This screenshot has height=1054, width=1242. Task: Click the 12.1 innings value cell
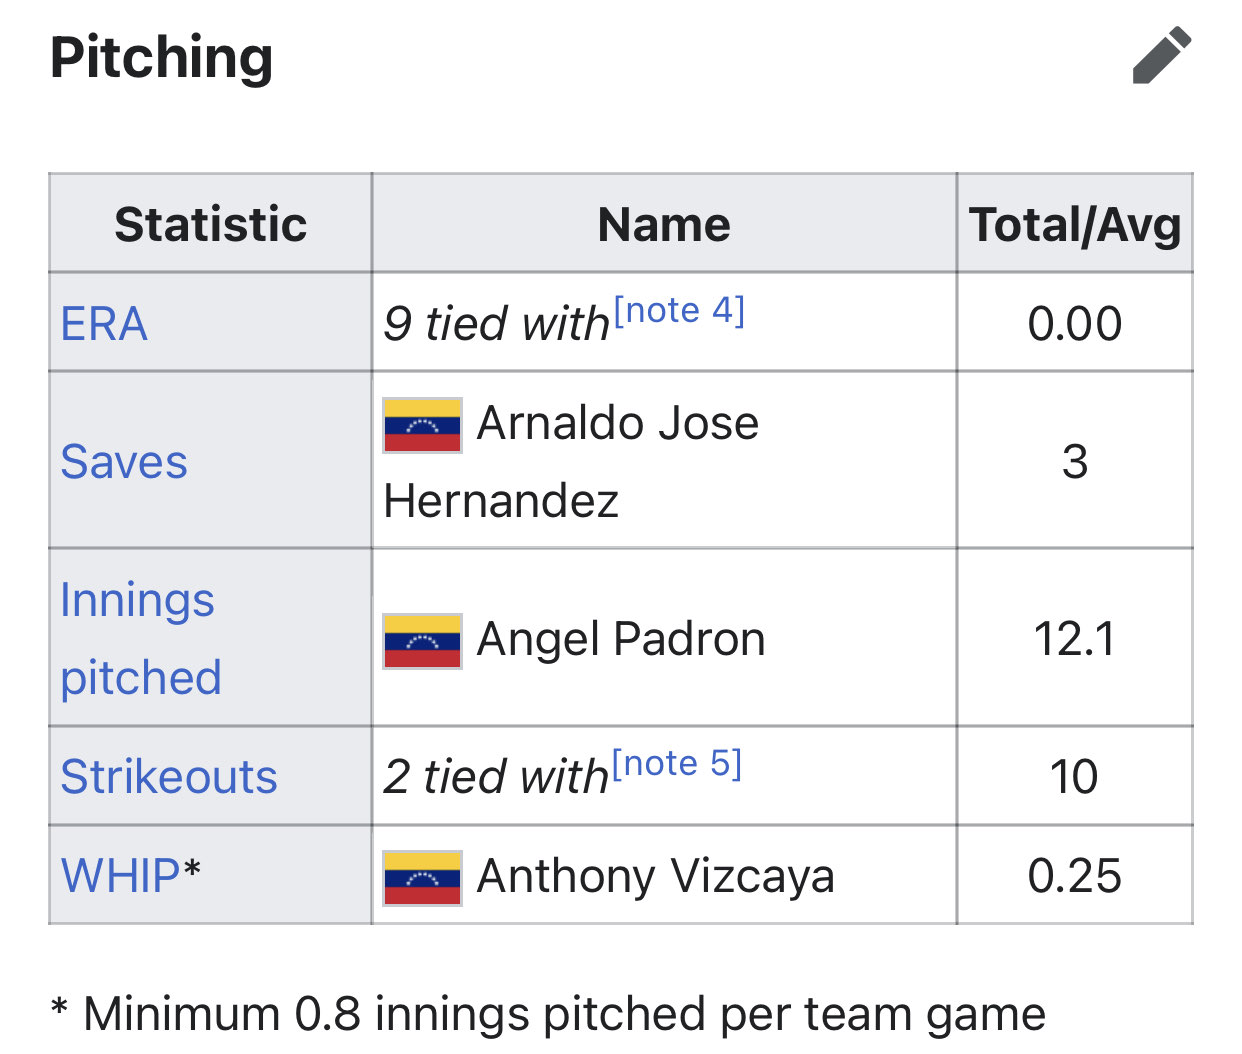pos(1074,638)
